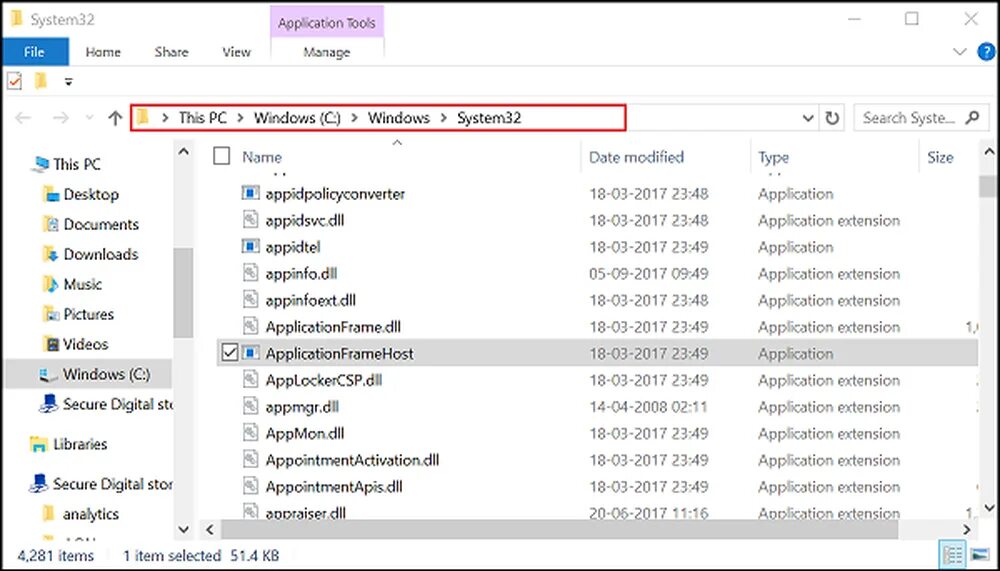
Task: Select the appidpolicyconverter application icon
Action: click(x=251, y=193)
